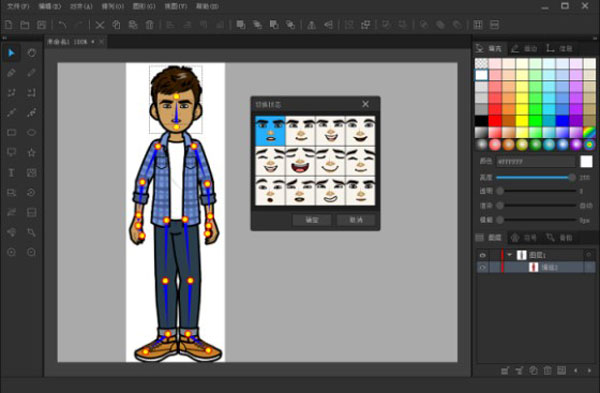Viewport: 600px width, 393px height.
Task: Click the undo arrow in toolbar
Action: pyautogui.click(x=62, y=25)
